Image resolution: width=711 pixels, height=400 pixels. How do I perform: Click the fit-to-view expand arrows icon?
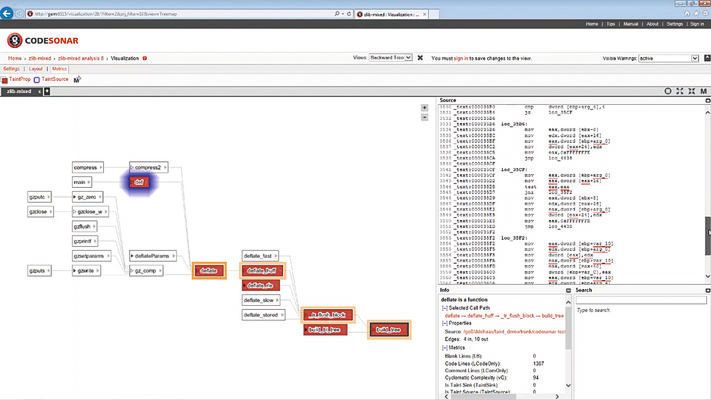(x=679, y=91)
